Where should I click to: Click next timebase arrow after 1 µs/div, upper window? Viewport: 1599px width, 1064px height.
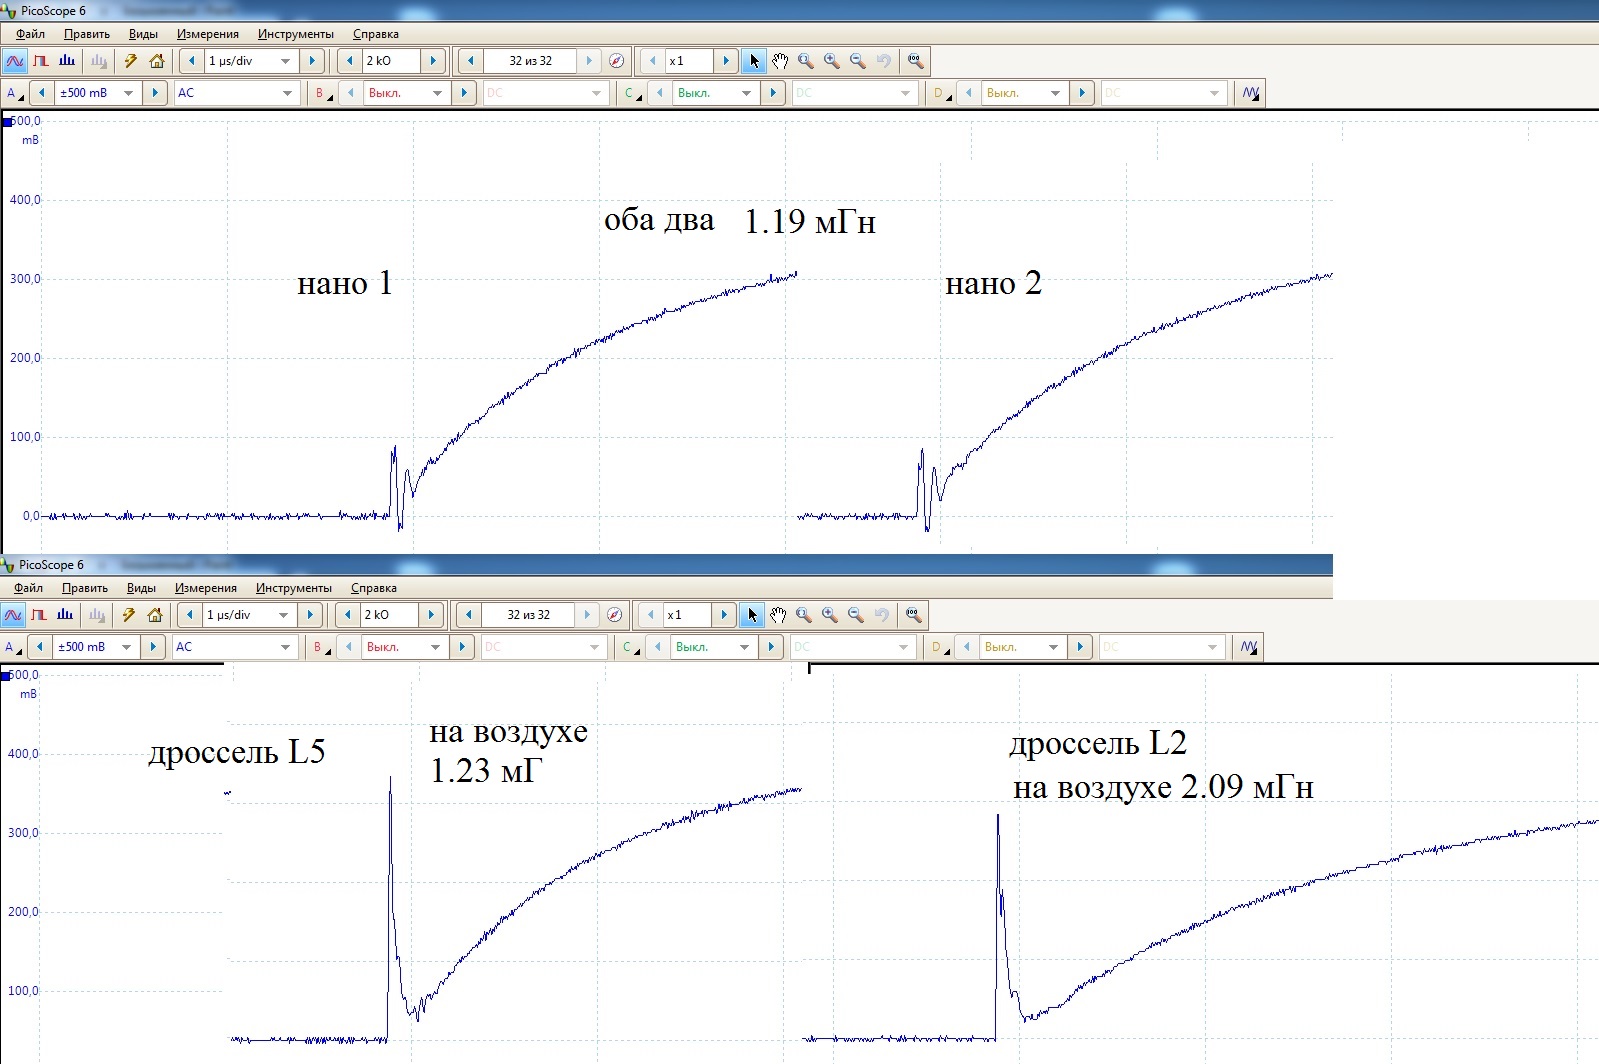coord(312,61)
